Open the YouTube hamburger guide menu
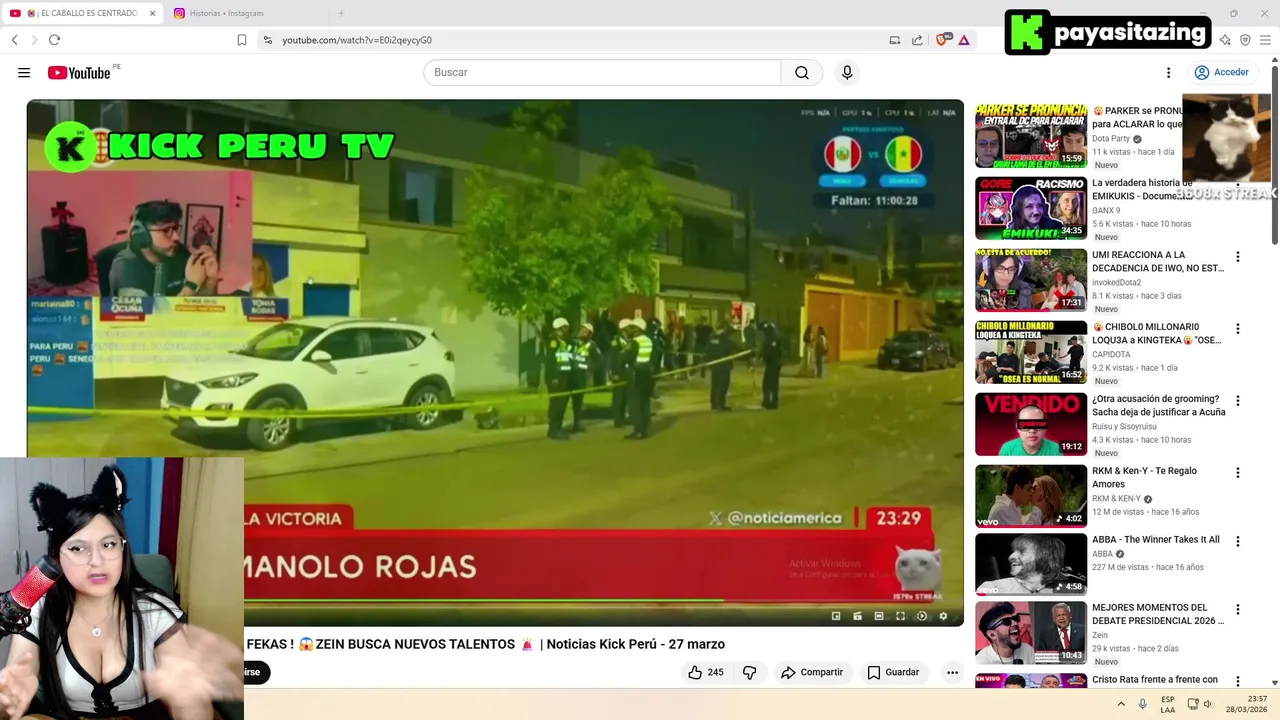Viewport: 1280px width, 720px height. [x=24, y=73]
